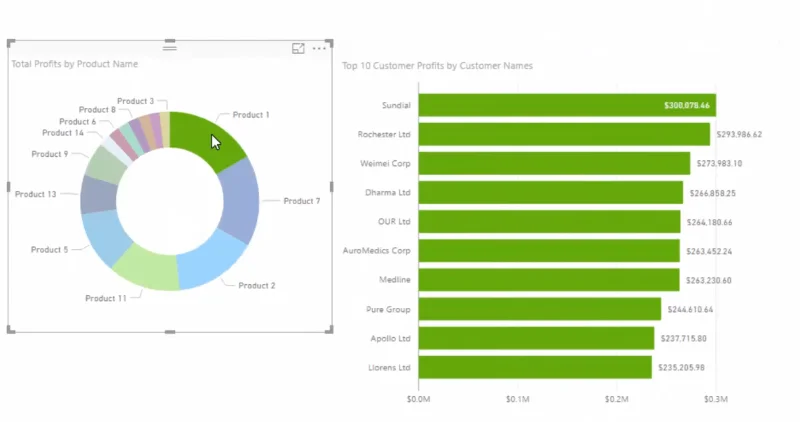Select the Product 5 donut slice
The image size is (800, 422).
105,236
